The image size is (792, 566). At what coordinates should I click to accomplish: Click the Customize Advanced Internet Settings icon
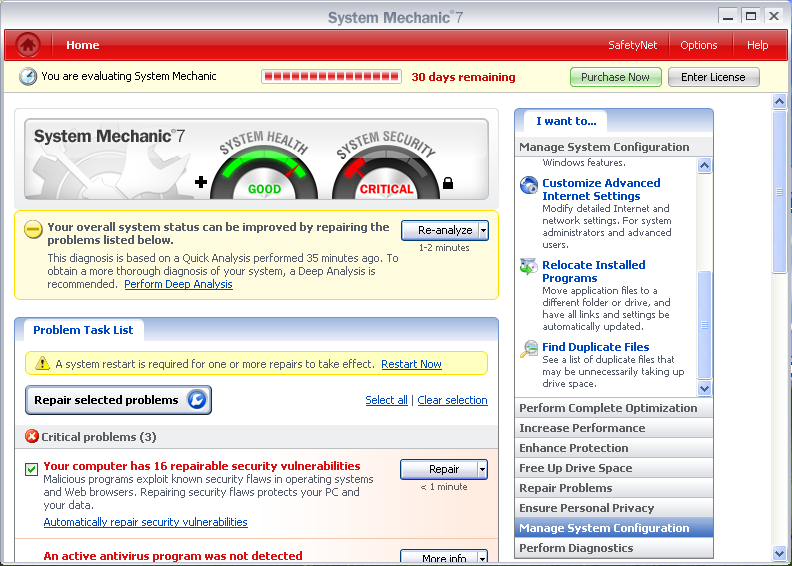pyautogui.click(x=529, y=185)
